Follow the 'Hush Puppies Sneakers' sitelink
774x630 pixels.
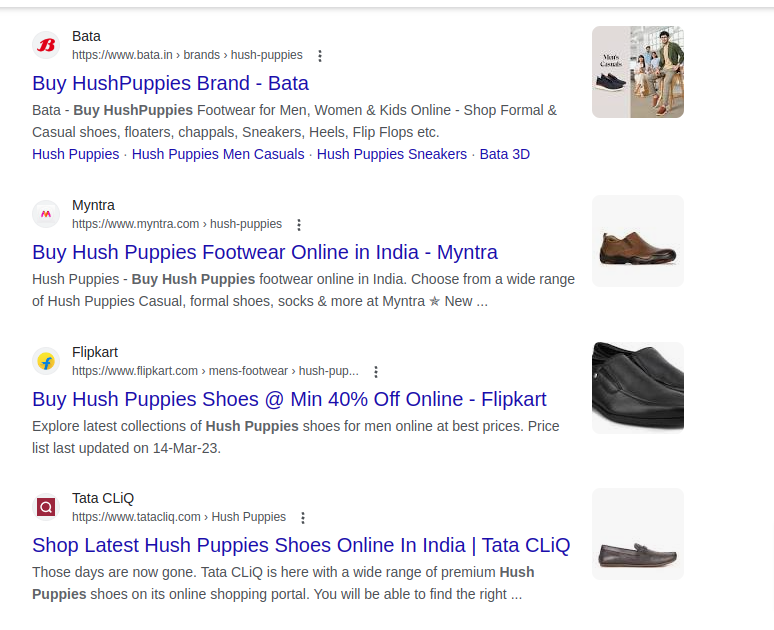click(x=391, y=154)
